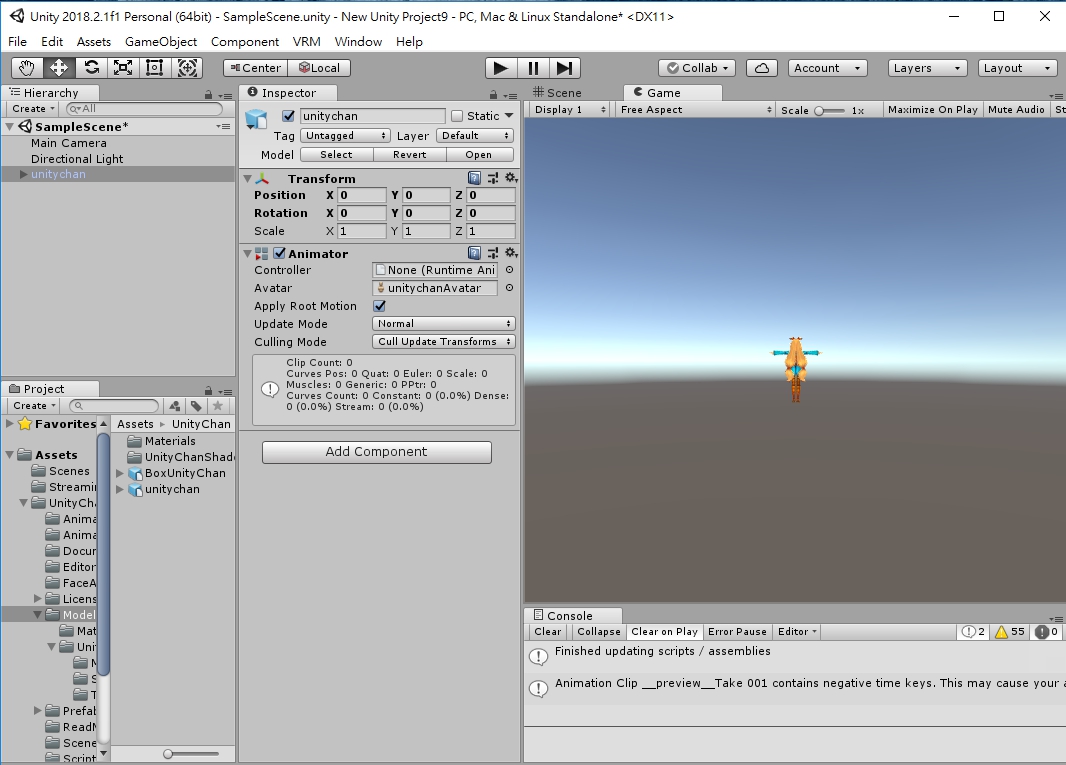Screen dimensions: 1066x765
Task: Open the Controller object picker circle
Action: [509, 270]
